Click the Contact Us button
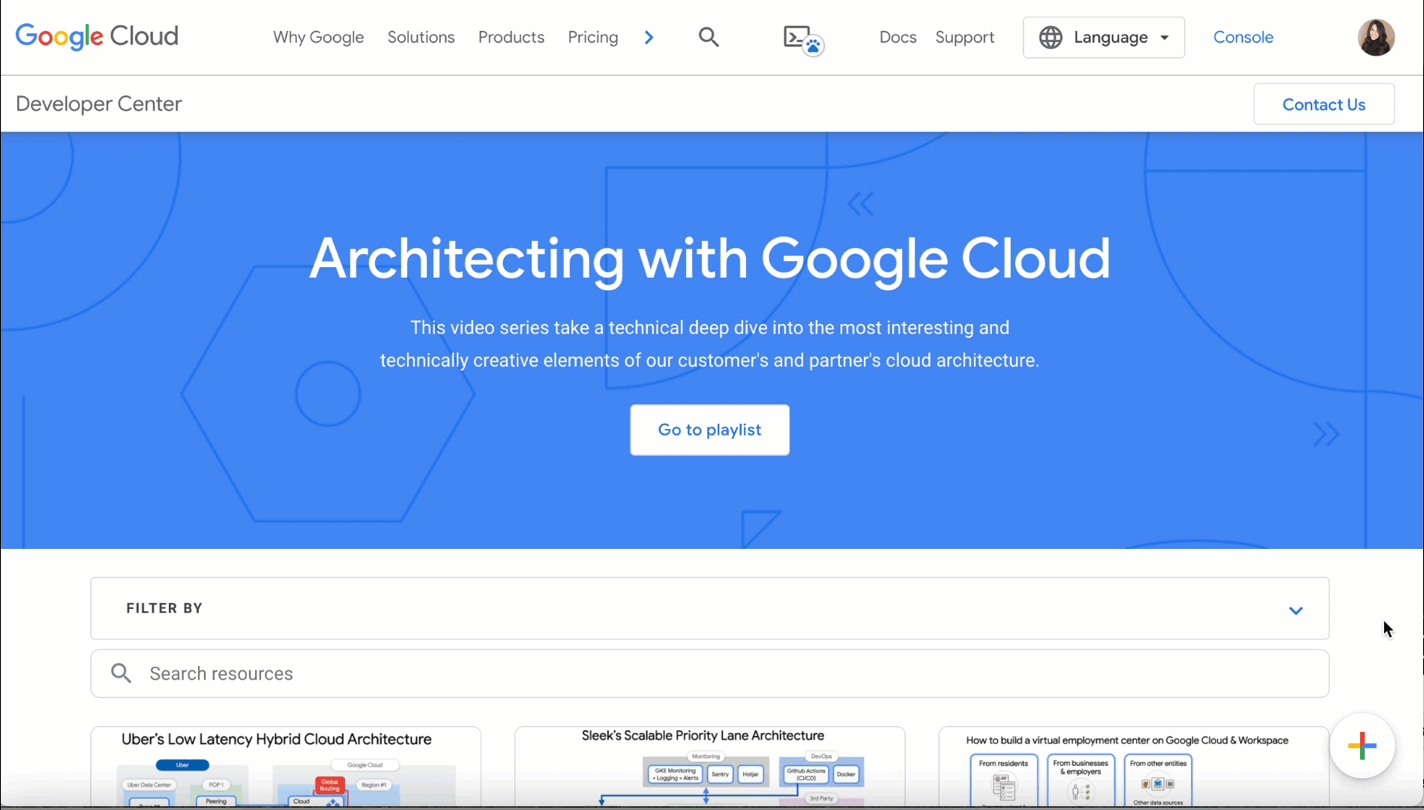Viewport: 1424px width, 810px height. (1323, 105)
